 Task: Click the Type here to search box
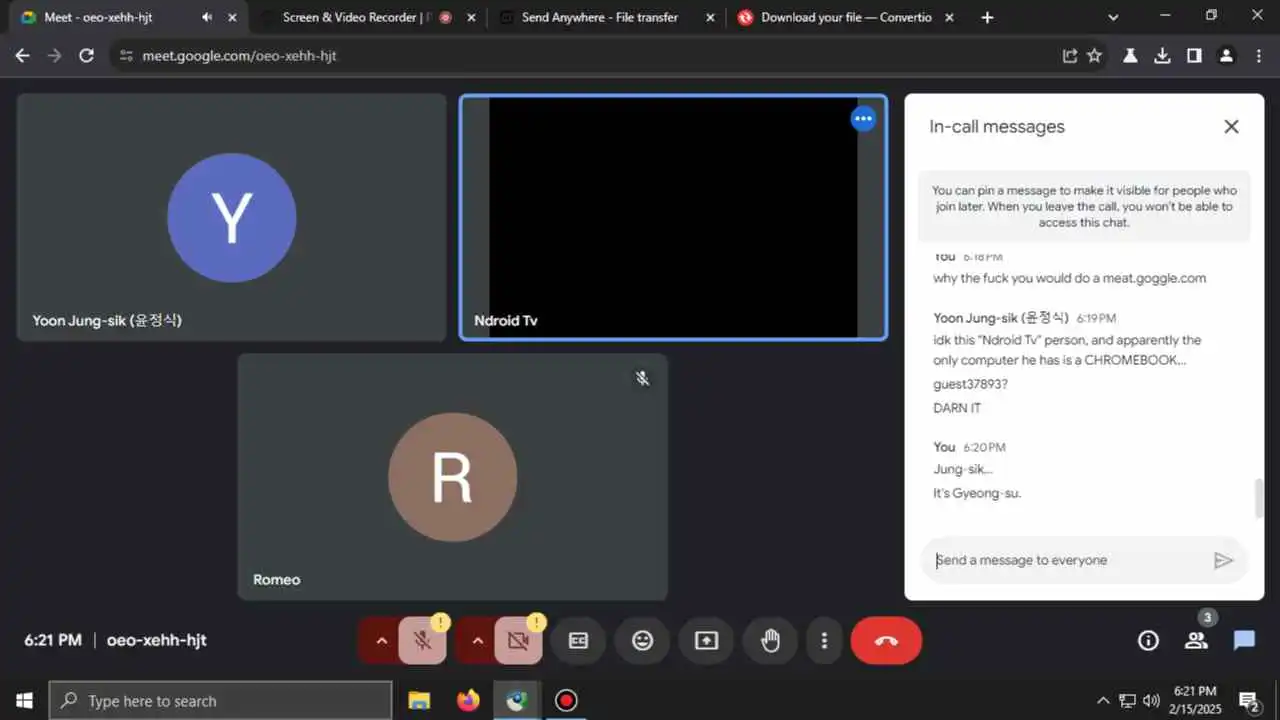tap(220, 701)
